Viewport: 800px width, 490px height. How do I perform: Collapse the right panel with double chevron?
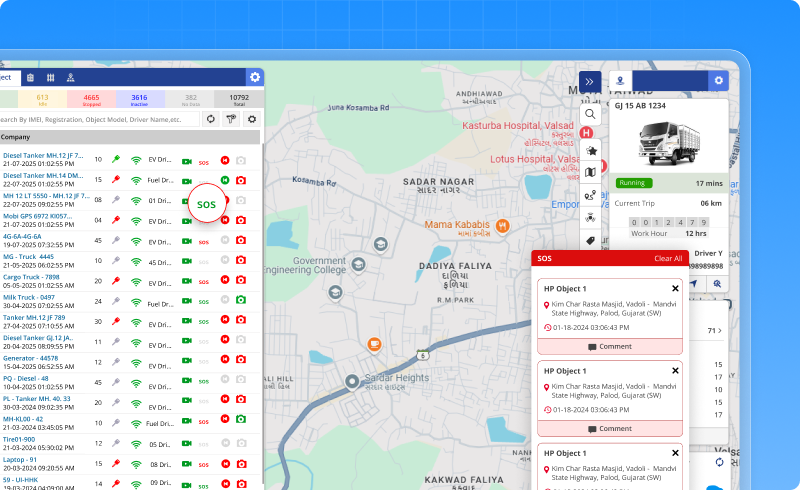[590, 81]
